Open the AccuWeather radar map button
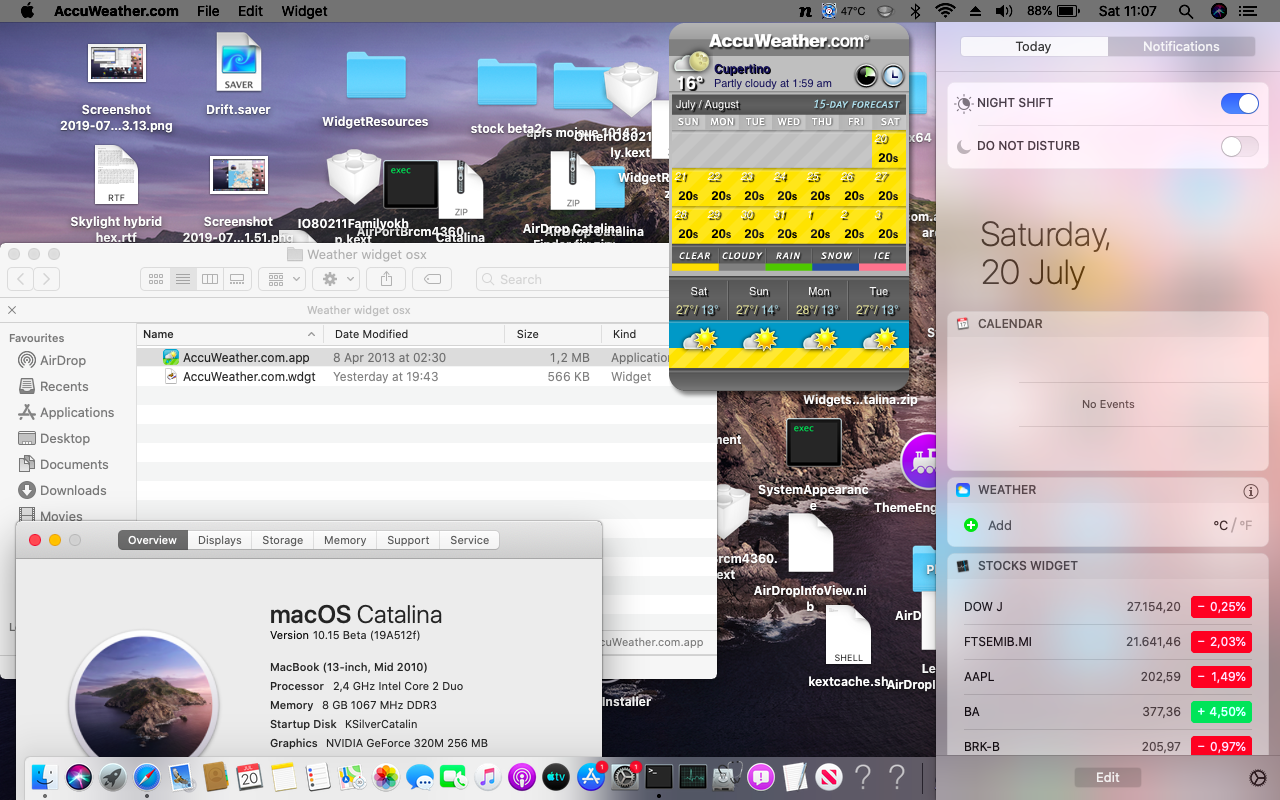Viewport: 1280px width, 800px height. point(866,76)
